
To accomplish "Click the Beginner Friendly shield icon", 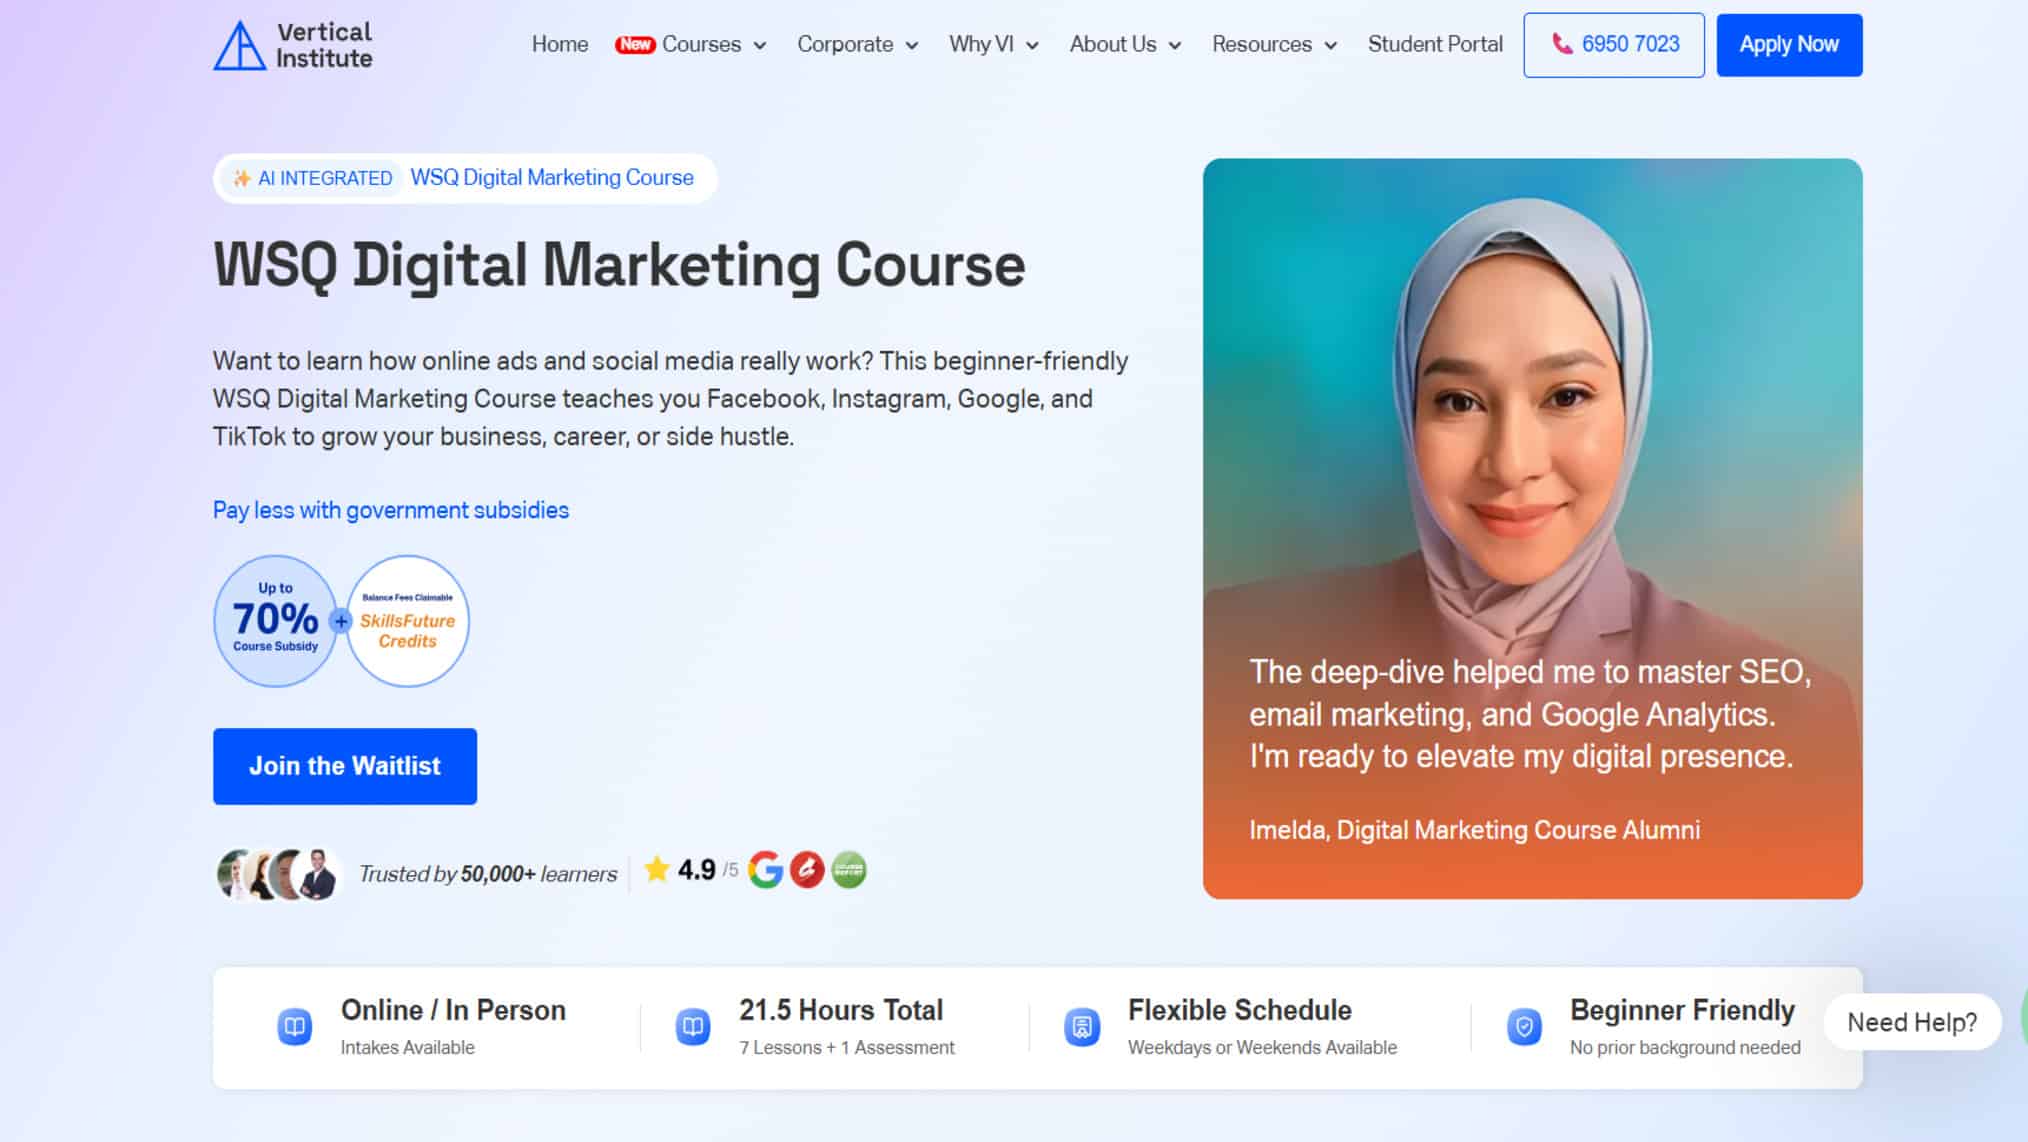I will click(1524, 1027).
